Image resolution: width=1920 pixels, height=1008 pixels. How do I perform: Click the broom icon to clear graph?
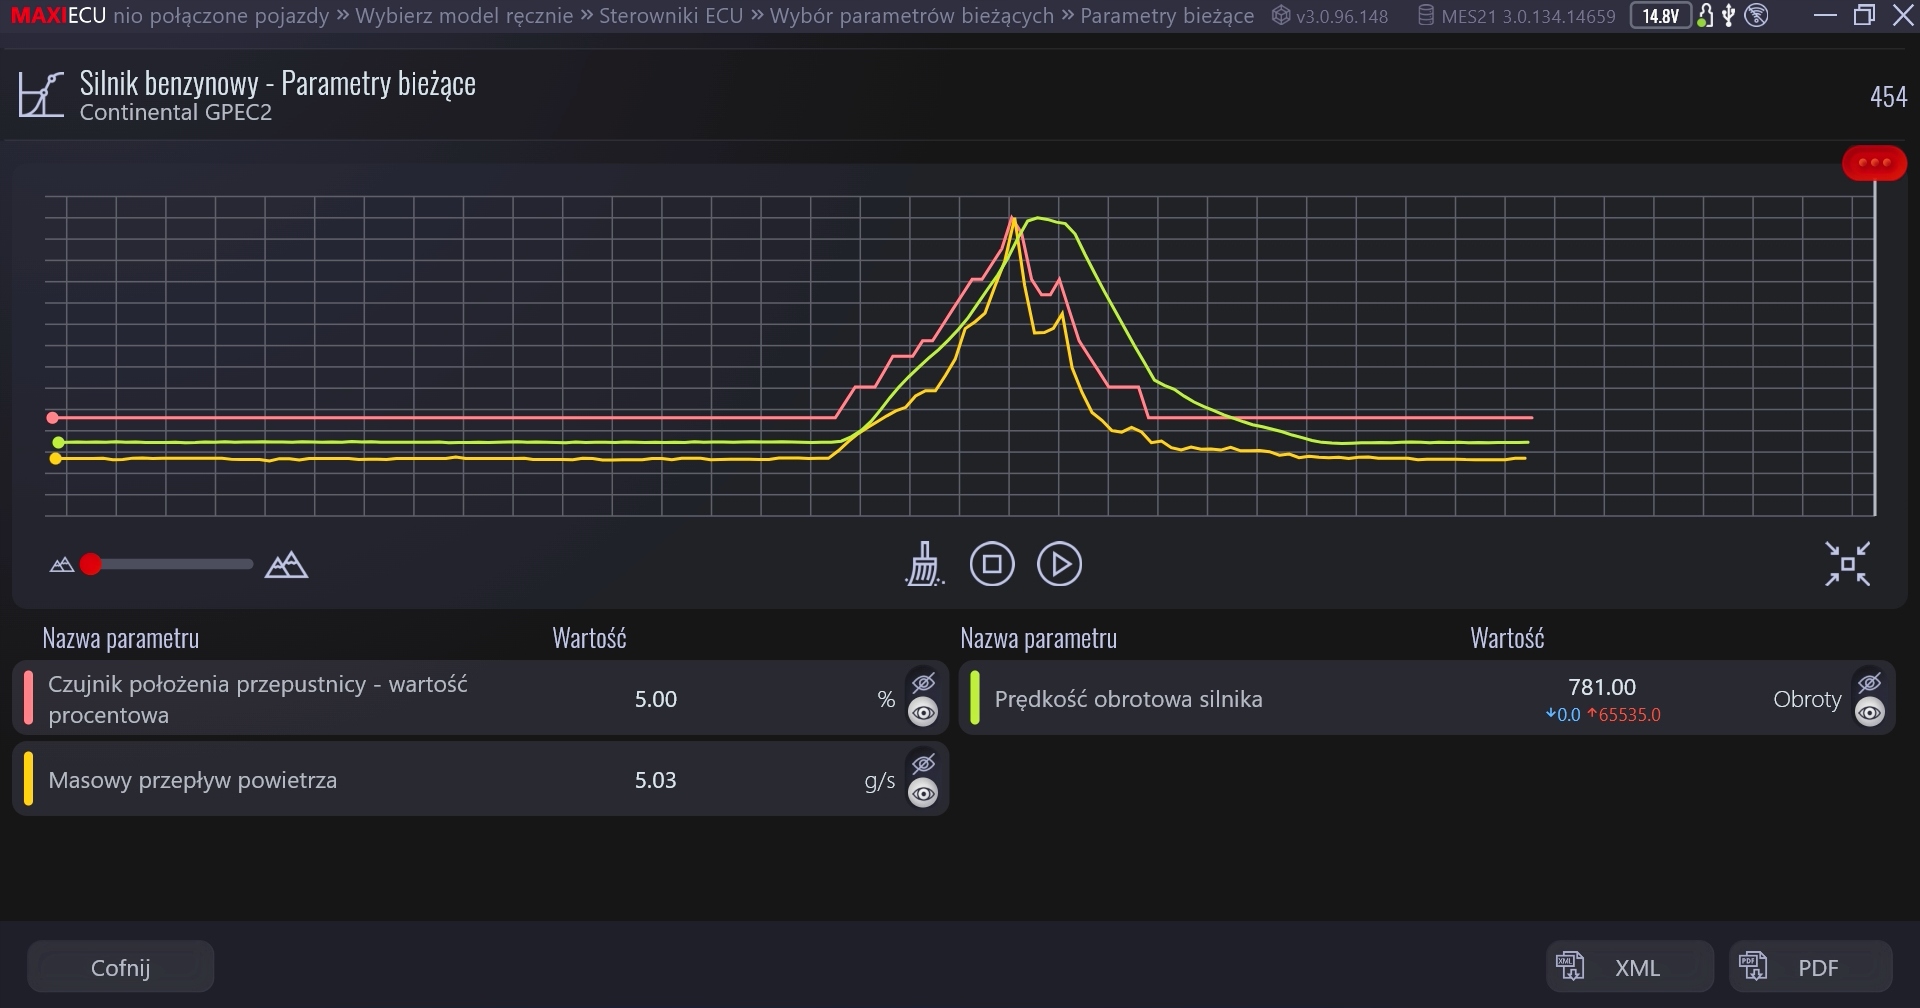tap(924, 564)
